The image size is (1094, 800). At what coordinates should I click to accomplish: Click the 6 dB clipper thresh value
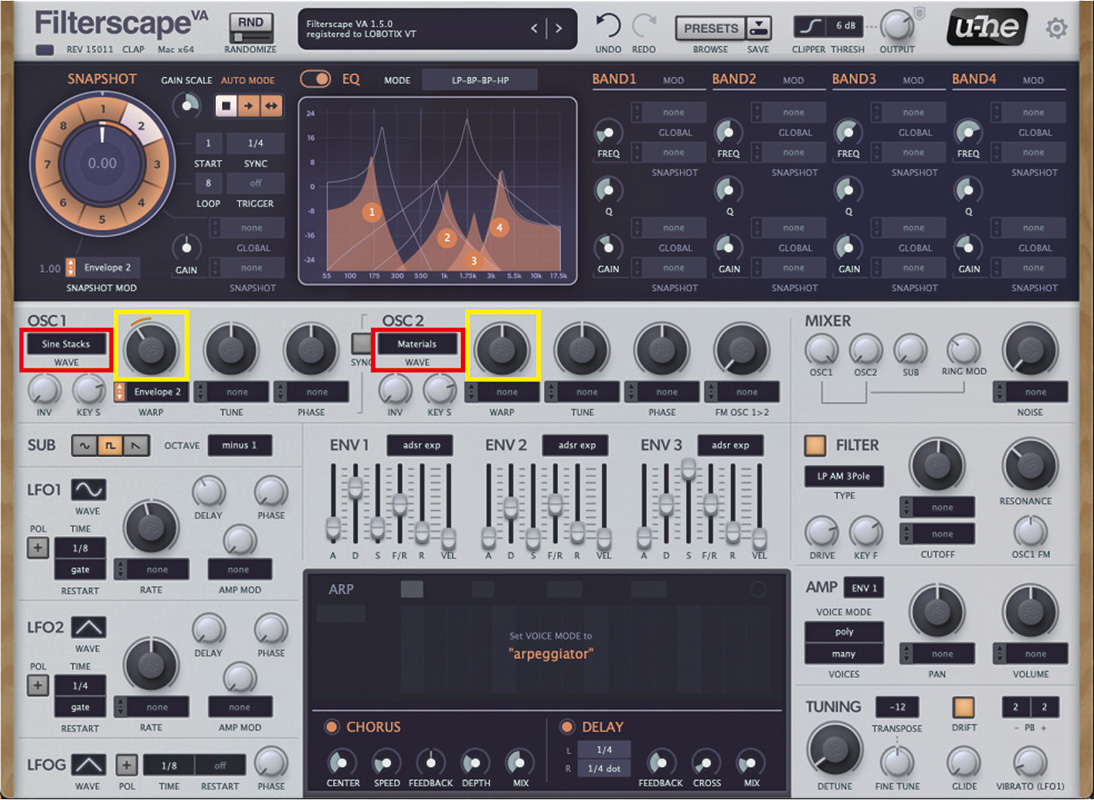point(846,27)
